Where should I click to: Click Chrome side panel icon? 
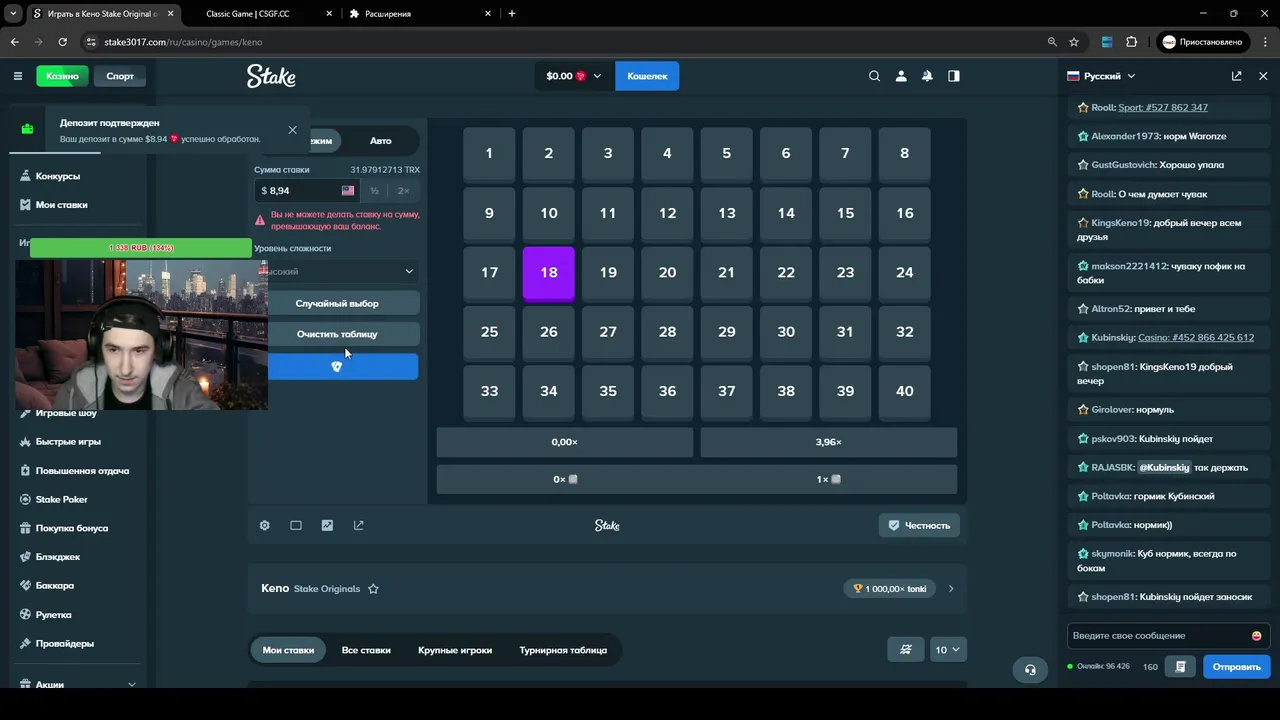(1107, 42)
